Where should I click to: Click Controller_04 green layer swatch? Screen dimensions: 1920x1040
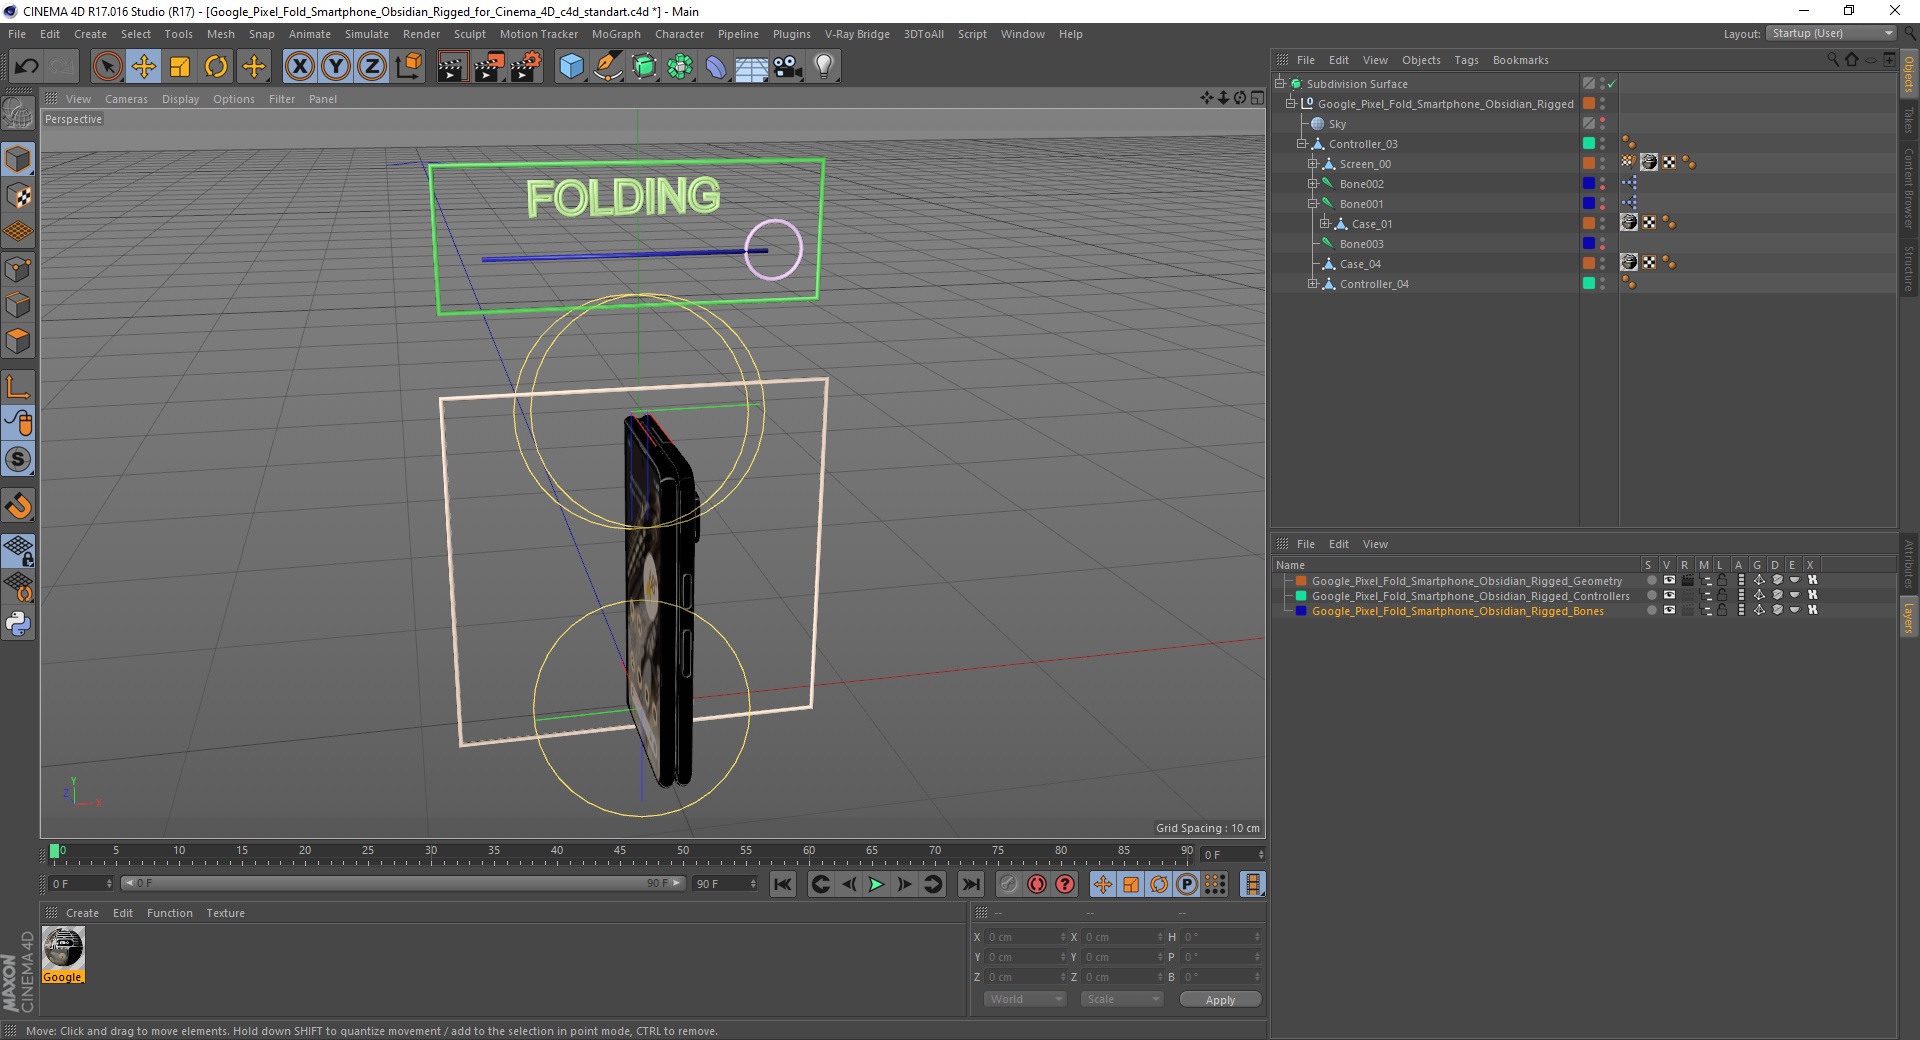pos(1588,283)
